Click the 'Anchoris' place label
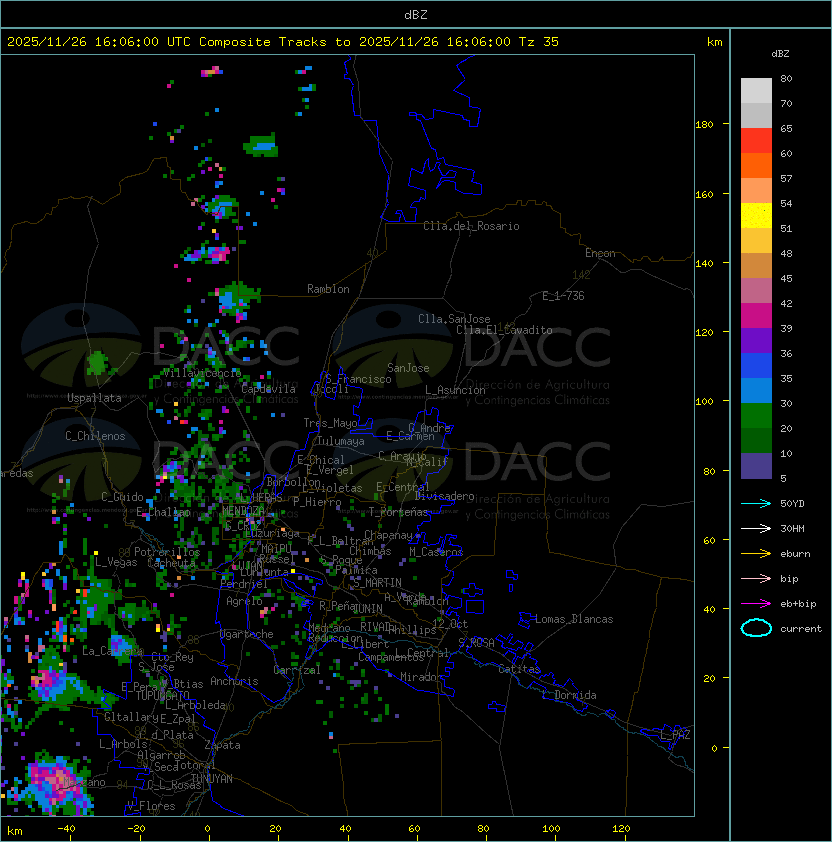 click(234, 681)
